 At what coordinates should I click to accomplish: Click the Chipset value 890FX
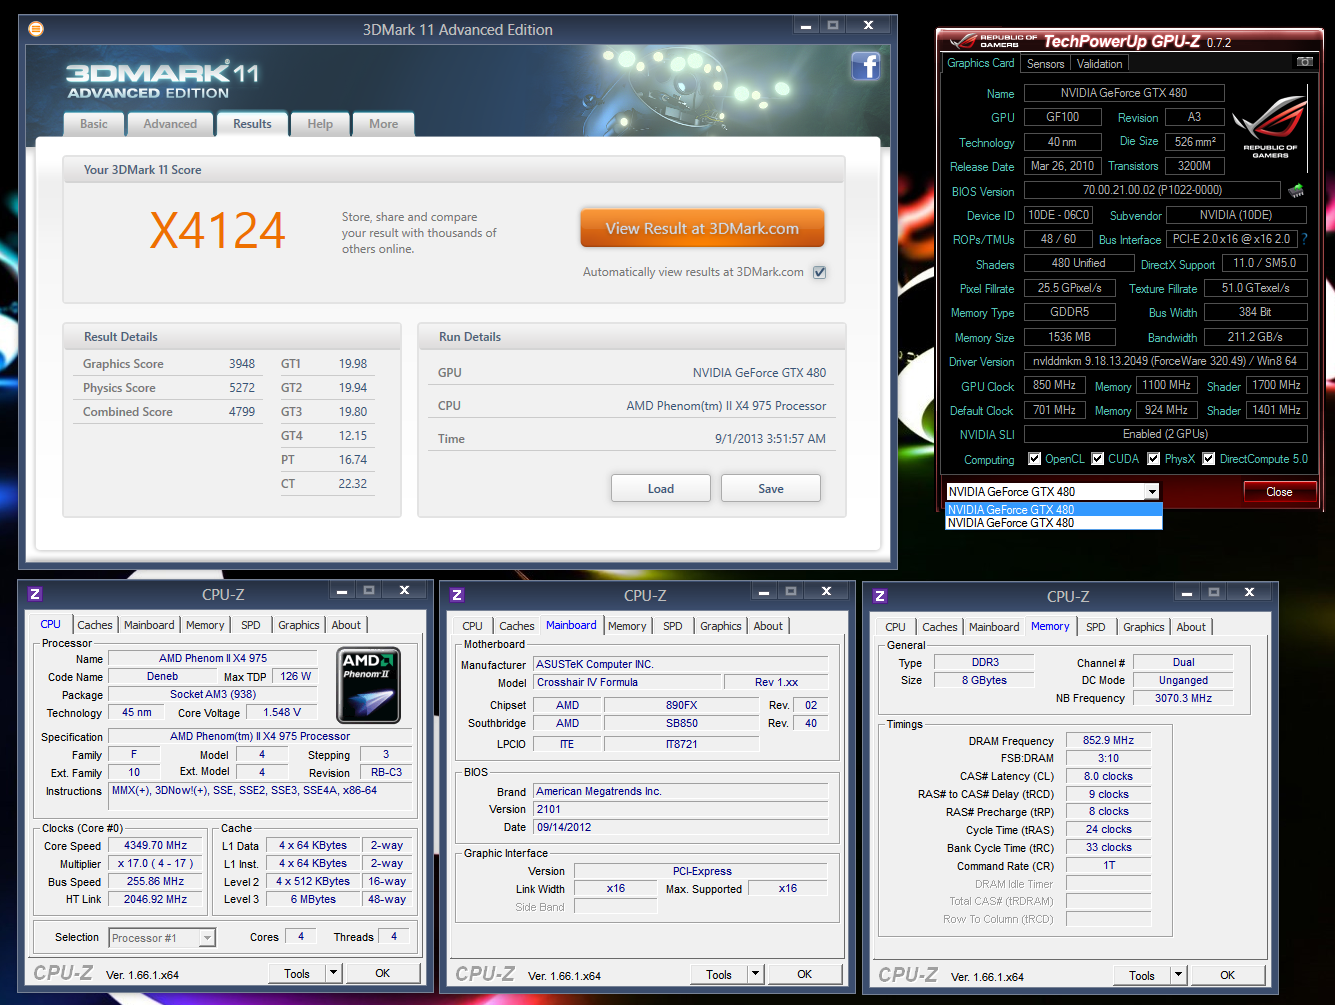tap(681, 705)
